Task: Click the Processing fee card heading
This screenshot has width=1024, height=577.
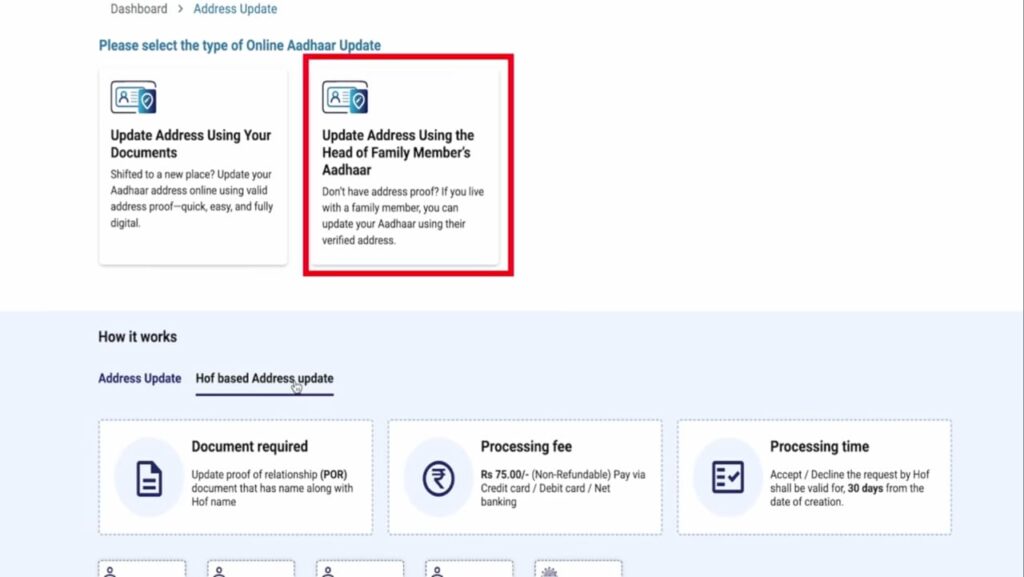Action: pyautogui.click(x=526, y=447)
